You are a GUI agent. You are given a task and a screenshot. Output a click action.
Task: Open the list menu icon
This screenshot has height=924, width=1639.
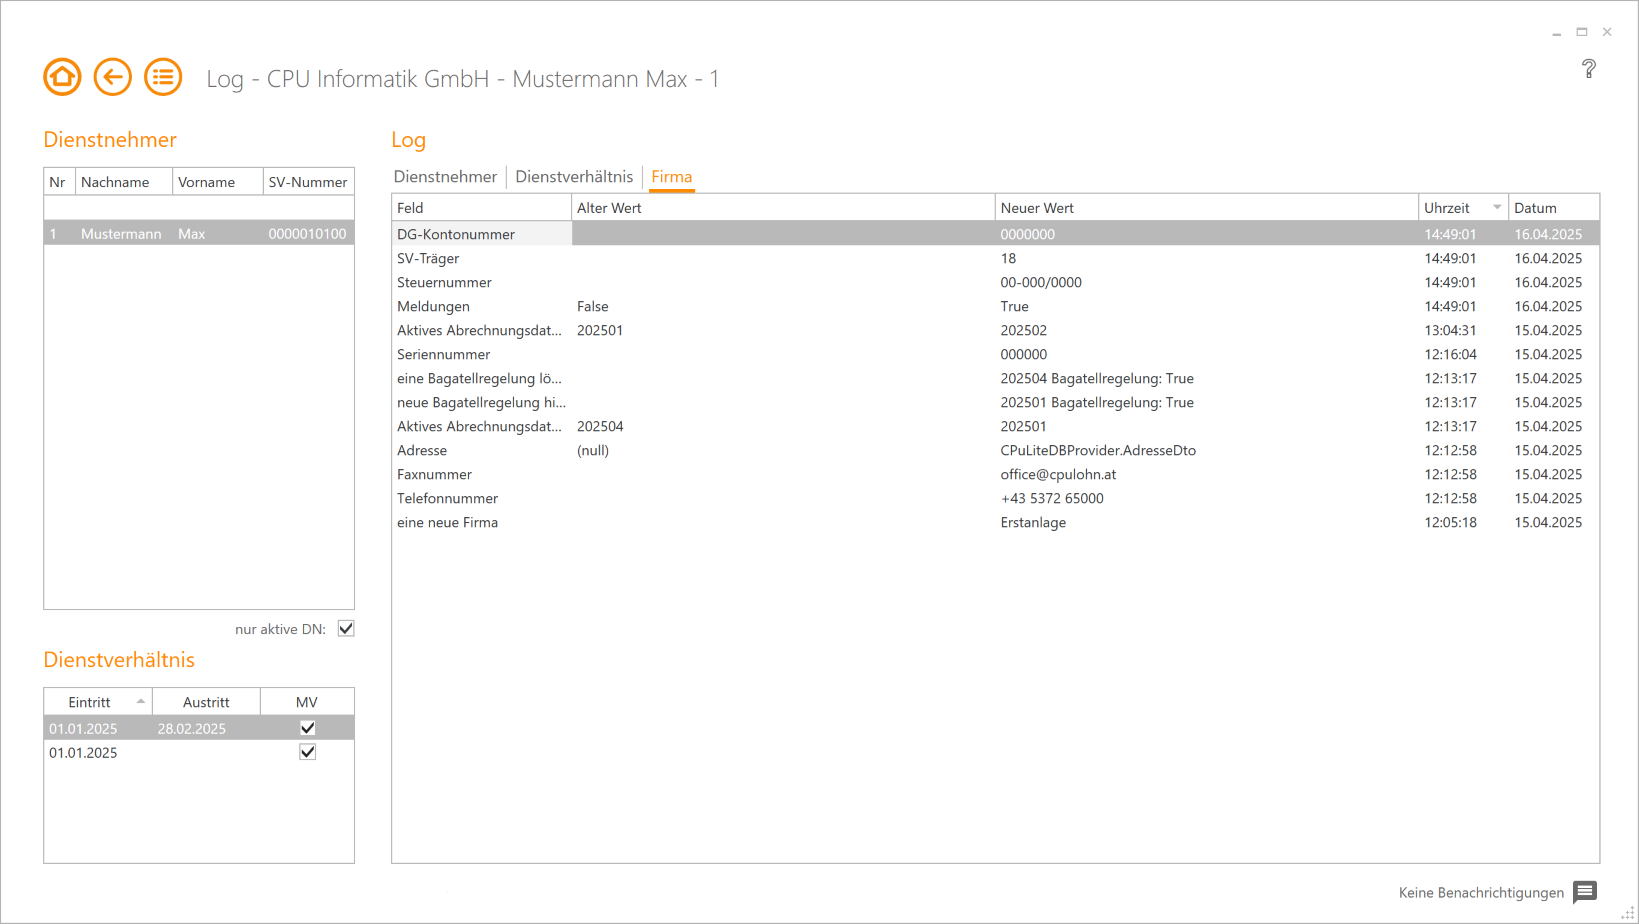(x=163, y=77)
